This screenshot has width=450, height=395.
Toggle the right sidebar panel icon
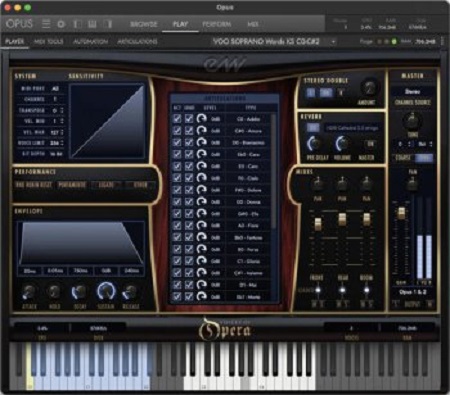pyautogui.click(x=108, y=24)
